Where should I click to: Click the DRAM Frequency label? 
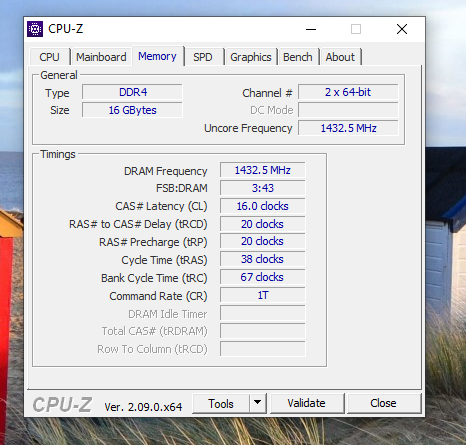166,171
